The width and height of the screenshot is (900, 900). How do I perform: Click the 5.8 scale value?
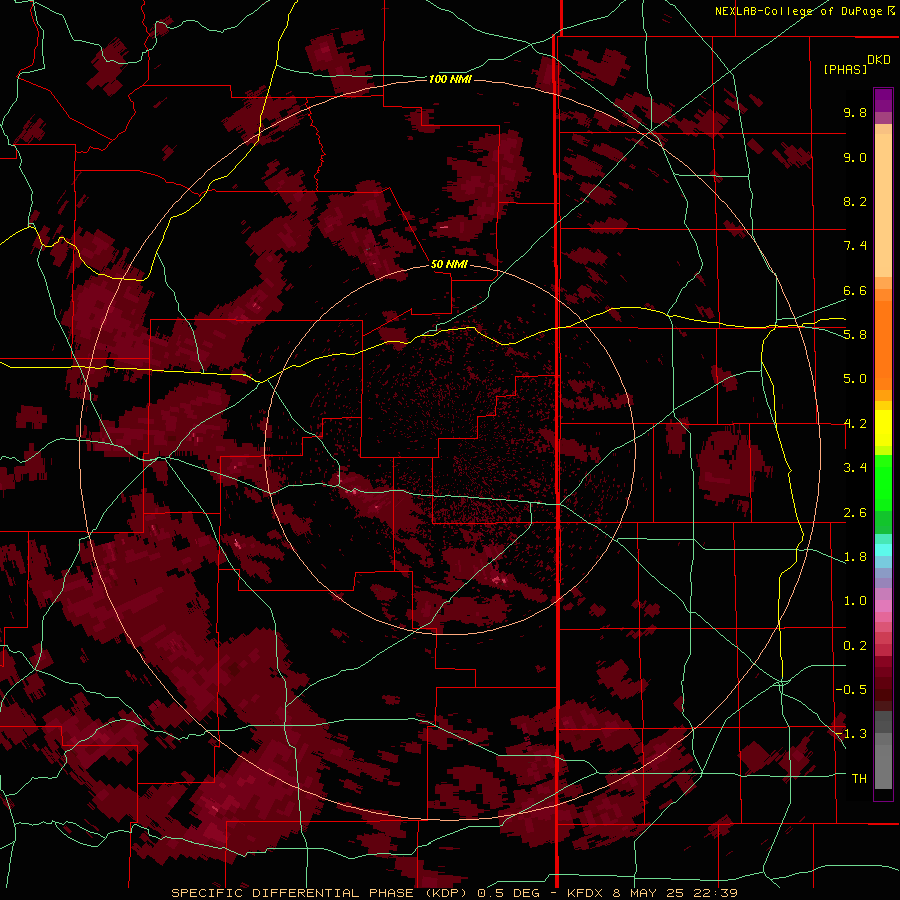(x=855, y=335)
